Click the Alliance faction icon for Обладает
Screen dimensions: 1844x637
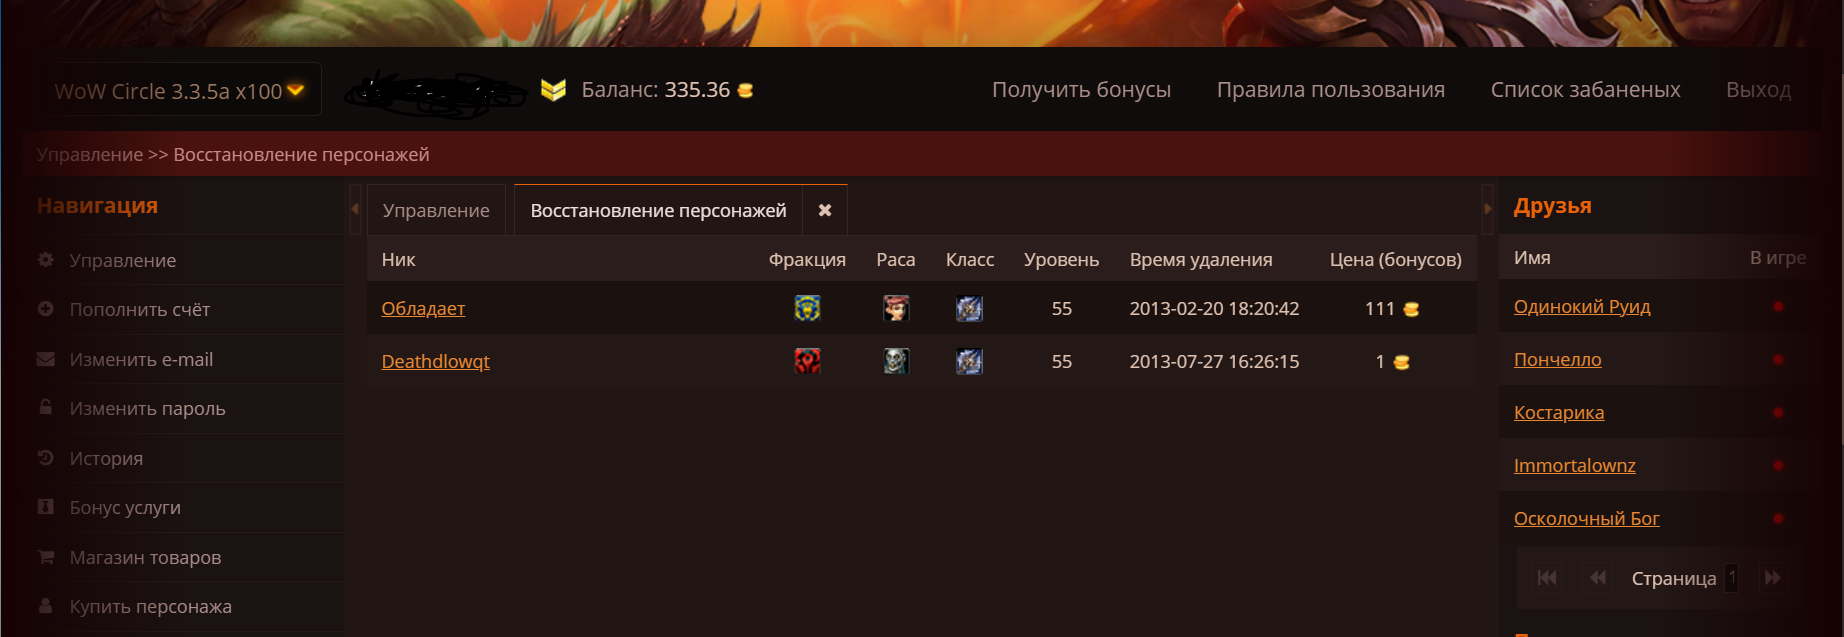(x=807, y=308)
